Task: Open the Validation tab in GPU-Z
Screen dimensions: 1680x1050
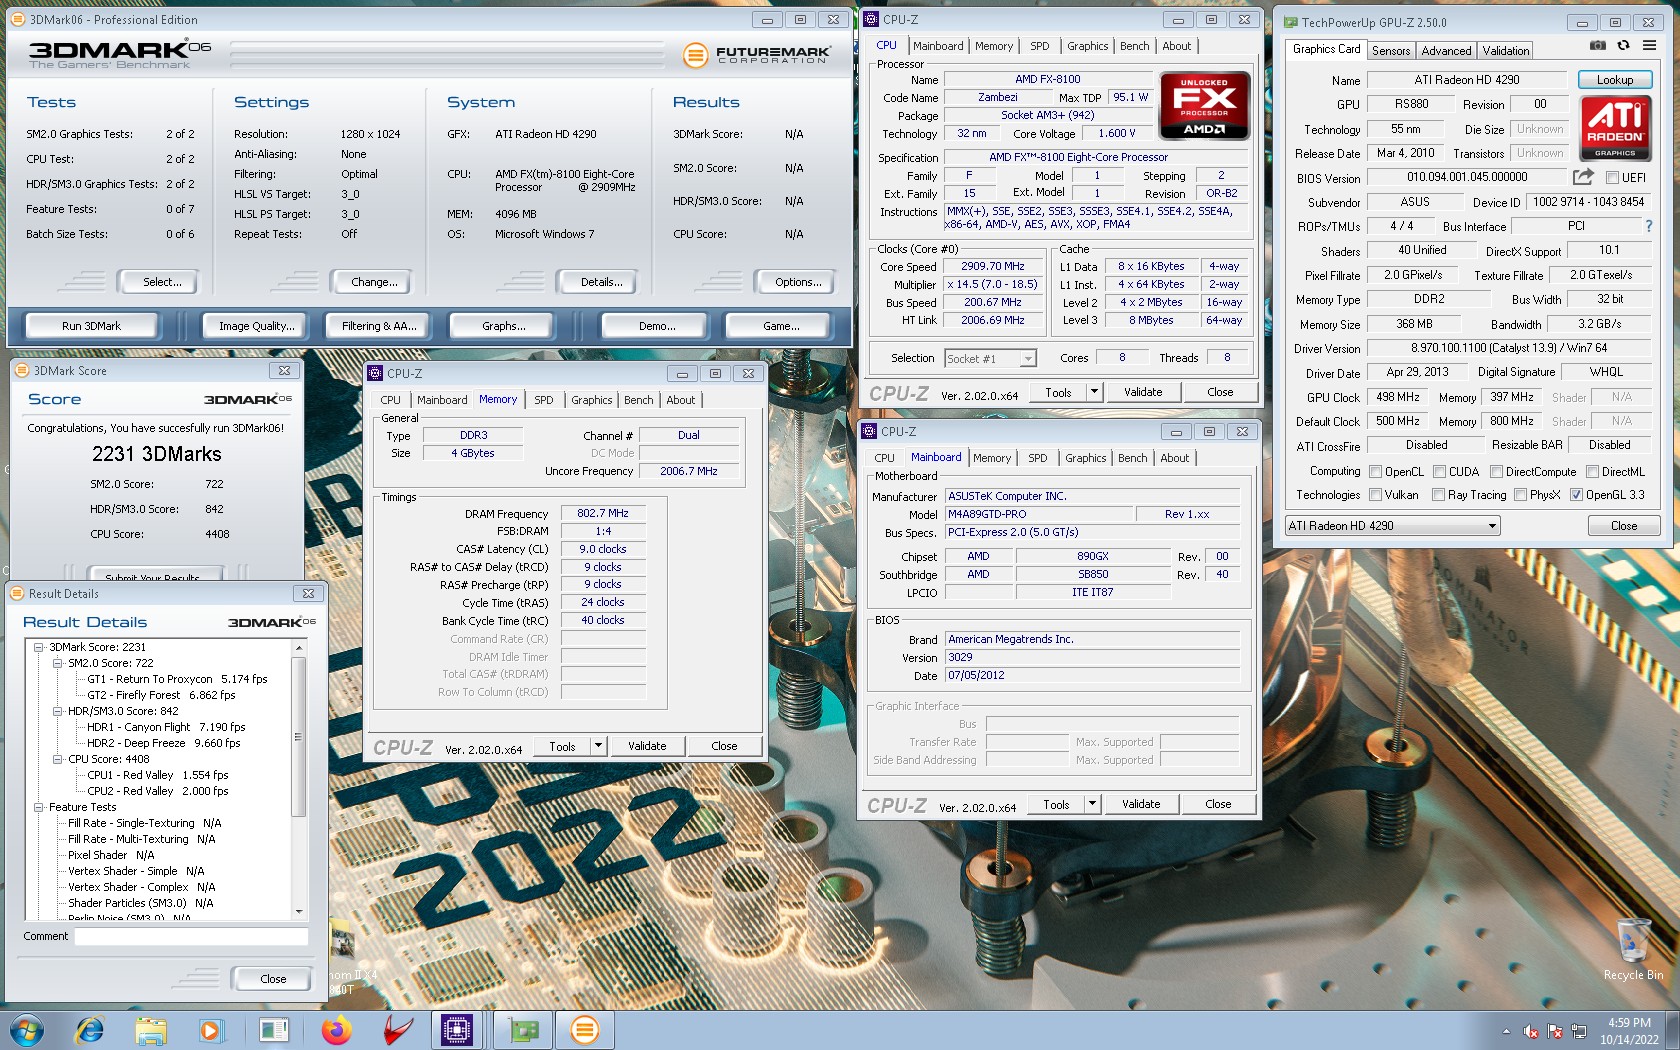Action: pyautogui.click(x=1506, y=51)
